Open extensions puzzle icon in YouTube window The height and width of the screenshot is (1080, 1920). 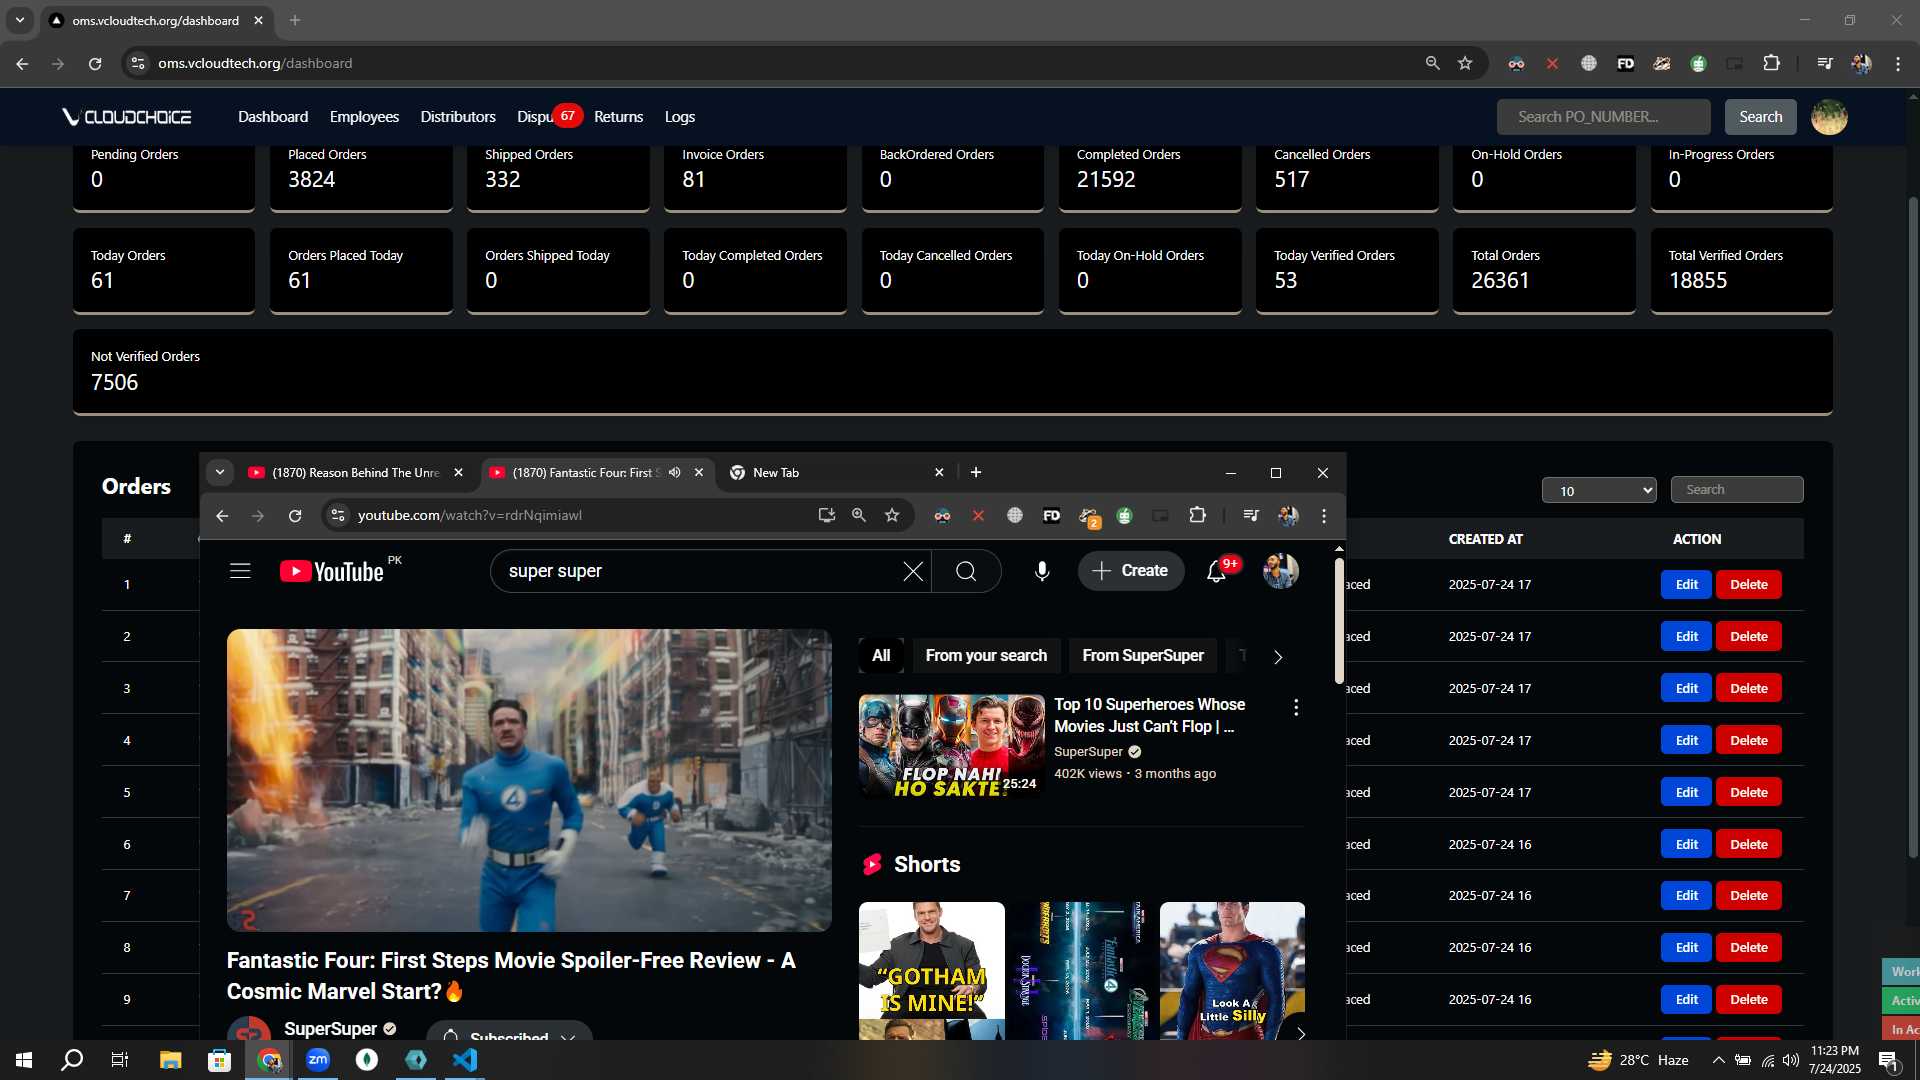click(x=1197, y=515)
